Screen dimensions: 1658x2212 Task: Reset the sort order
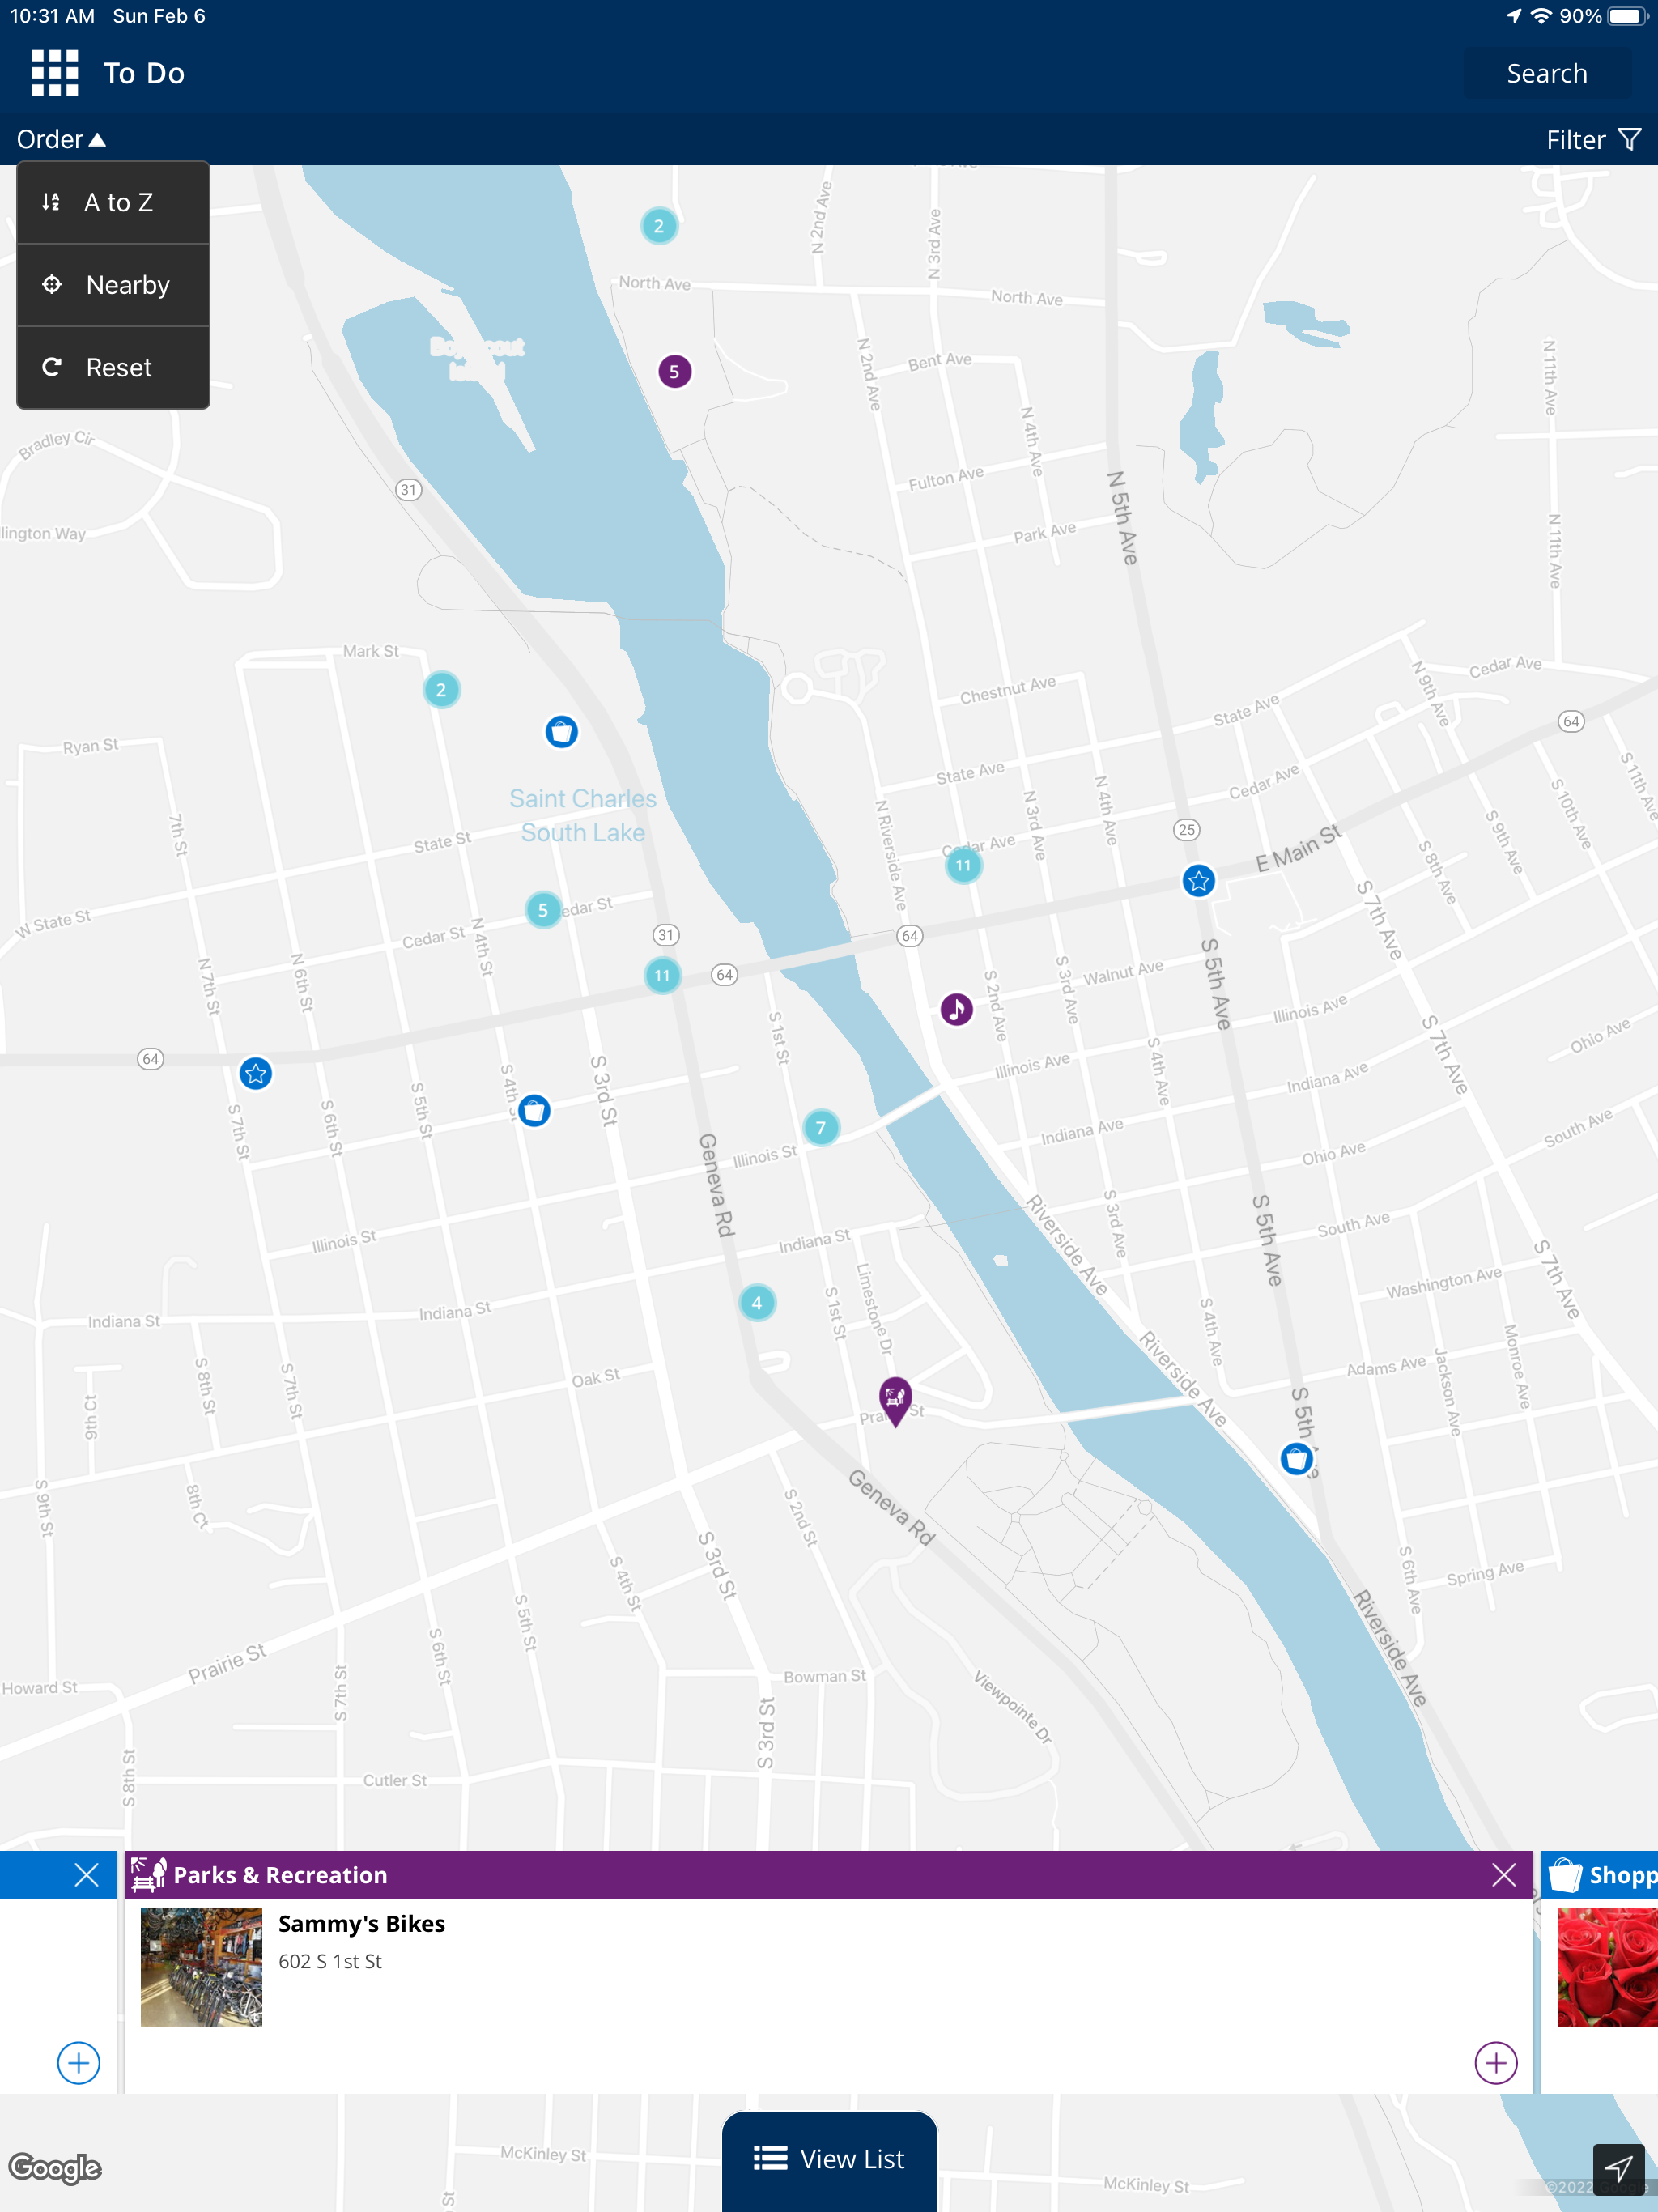coord(113,368)
